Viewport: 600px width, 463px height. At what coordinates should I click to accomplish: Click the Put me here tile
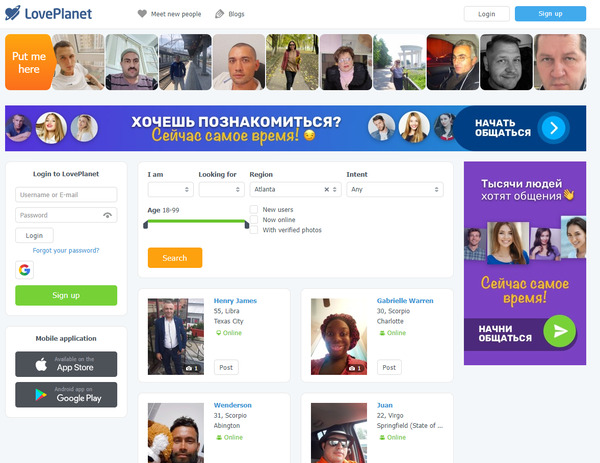click(x=28, y=62)
